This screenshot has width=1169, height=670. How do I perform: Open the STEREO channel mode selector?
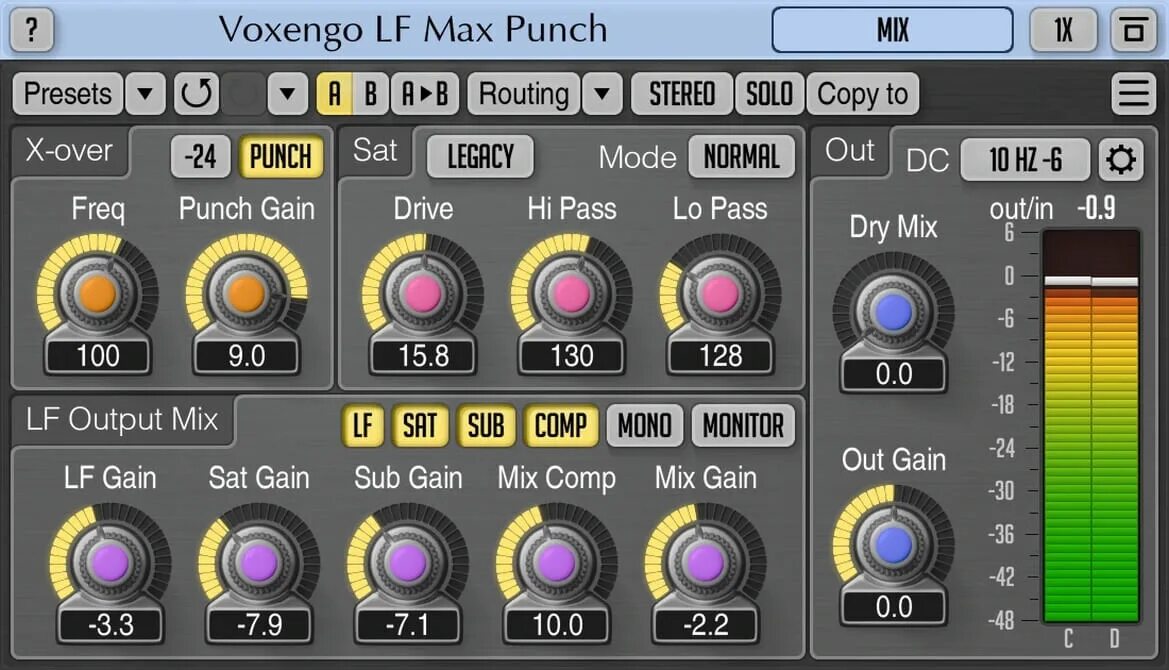point(681,94)
